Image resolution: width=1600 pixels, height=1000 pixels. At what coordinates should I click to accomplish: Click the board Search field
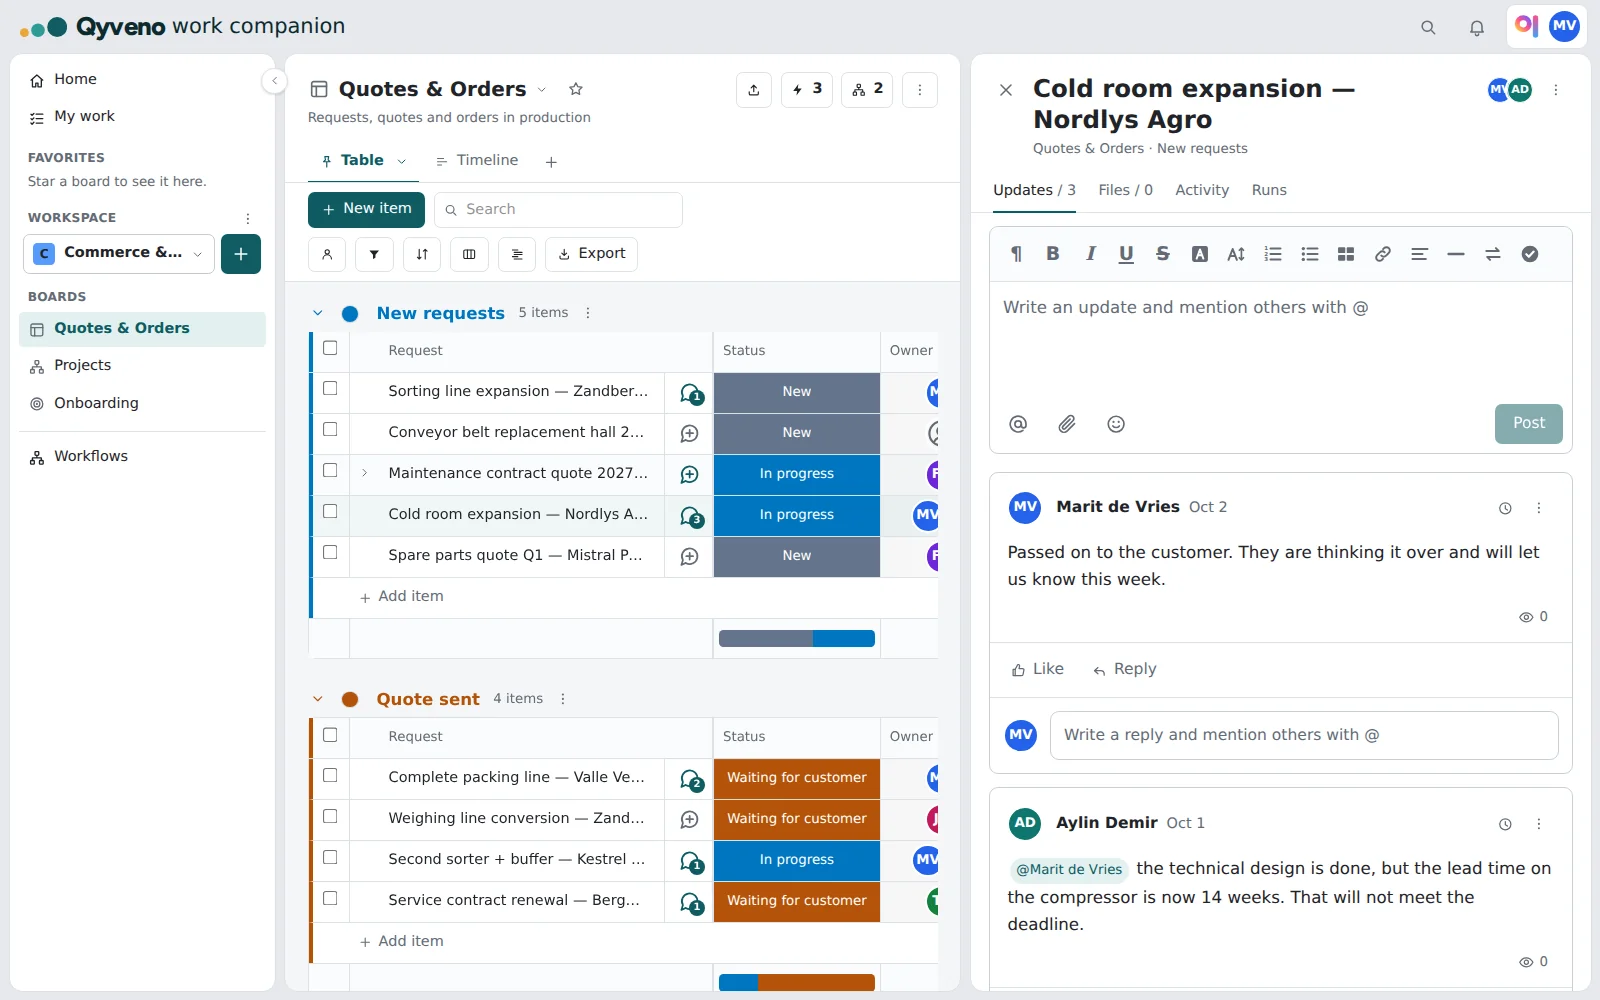coord(558,210)
